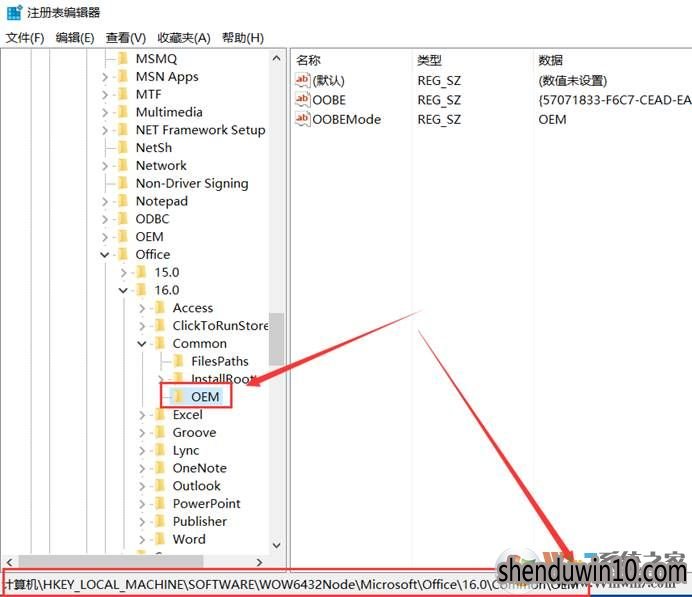Viewport: 692px width, 597px height.
Task: Select the NET Framework Setup label
Action: [200, 130]
